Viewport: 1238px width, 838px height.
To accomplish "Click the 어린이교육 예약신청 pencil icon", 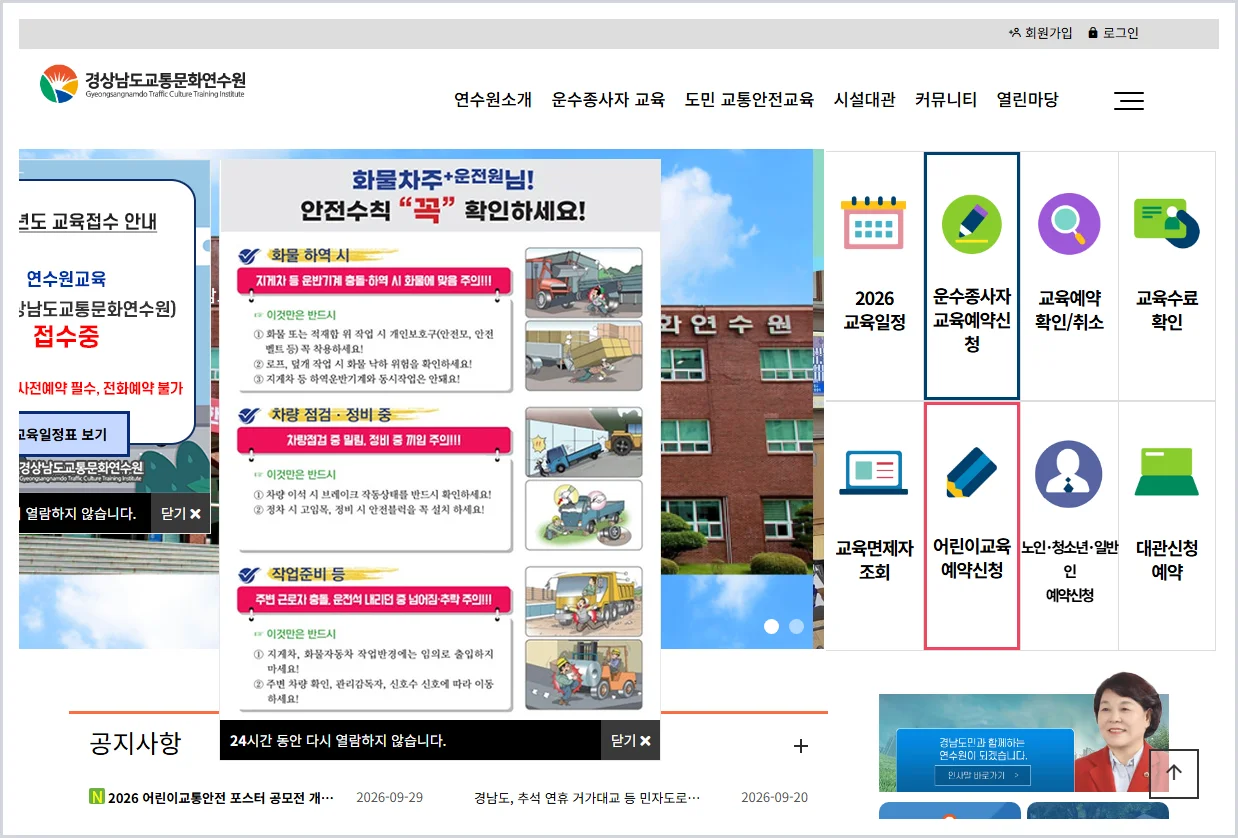I will (x=971, y=472).
